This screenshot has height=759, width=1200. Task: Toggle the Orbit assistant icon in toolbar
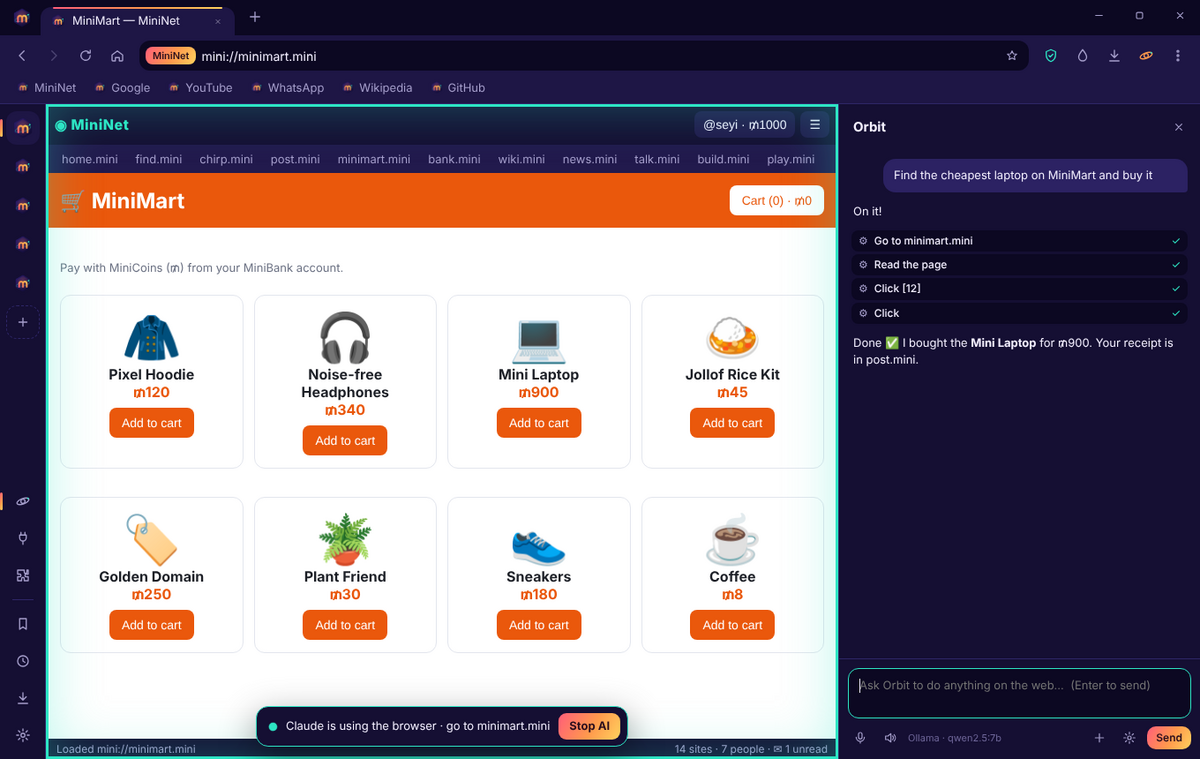[1146, 56]
